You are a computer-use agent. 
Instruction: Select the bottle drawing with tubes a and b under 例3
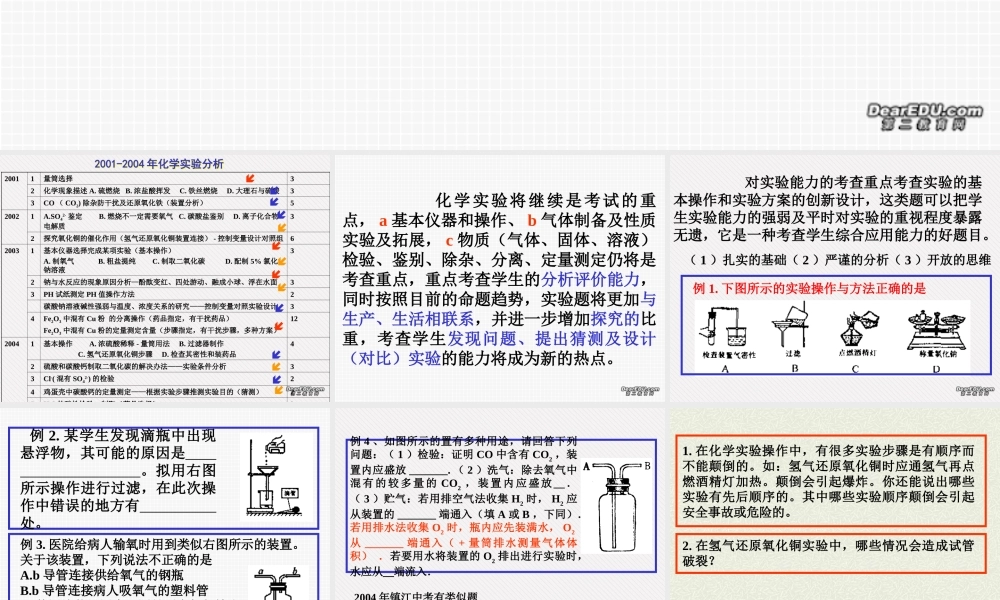click(x=277, y=583)
